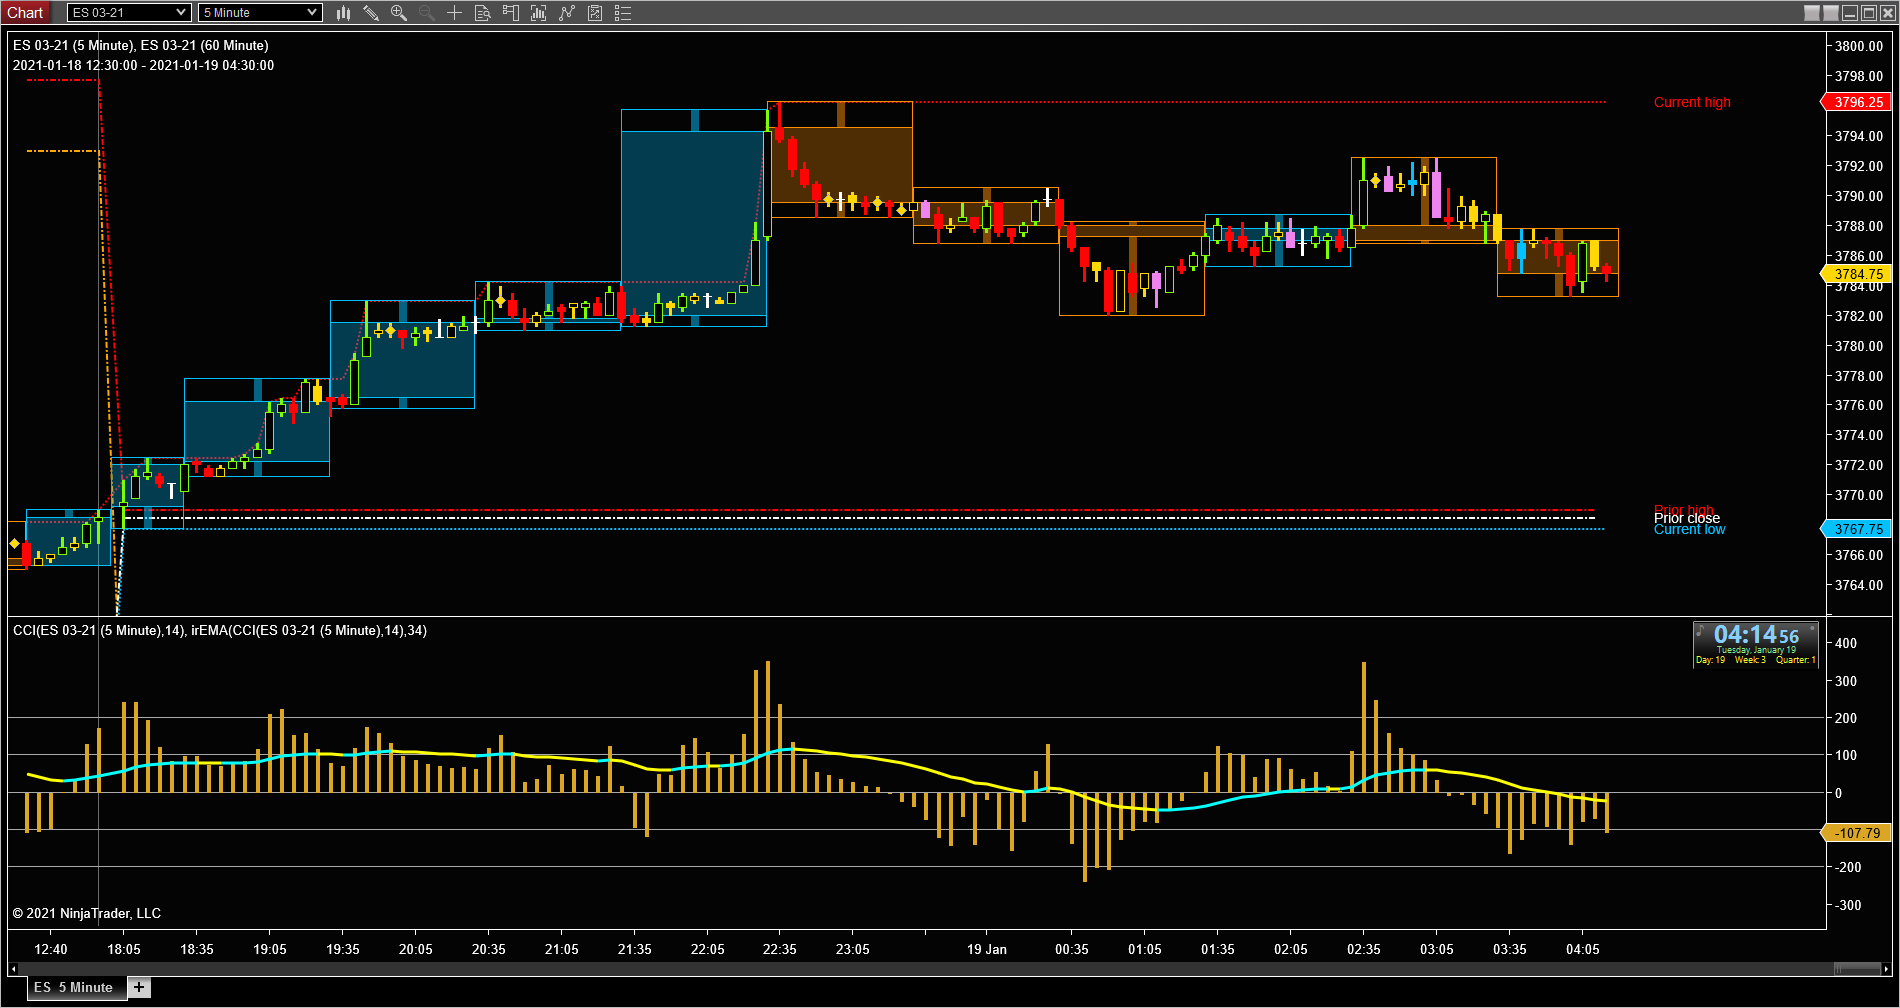Click the 'Tuesday, January 19' date text
This screenshot has height=1008, width=1900.
1756,650
